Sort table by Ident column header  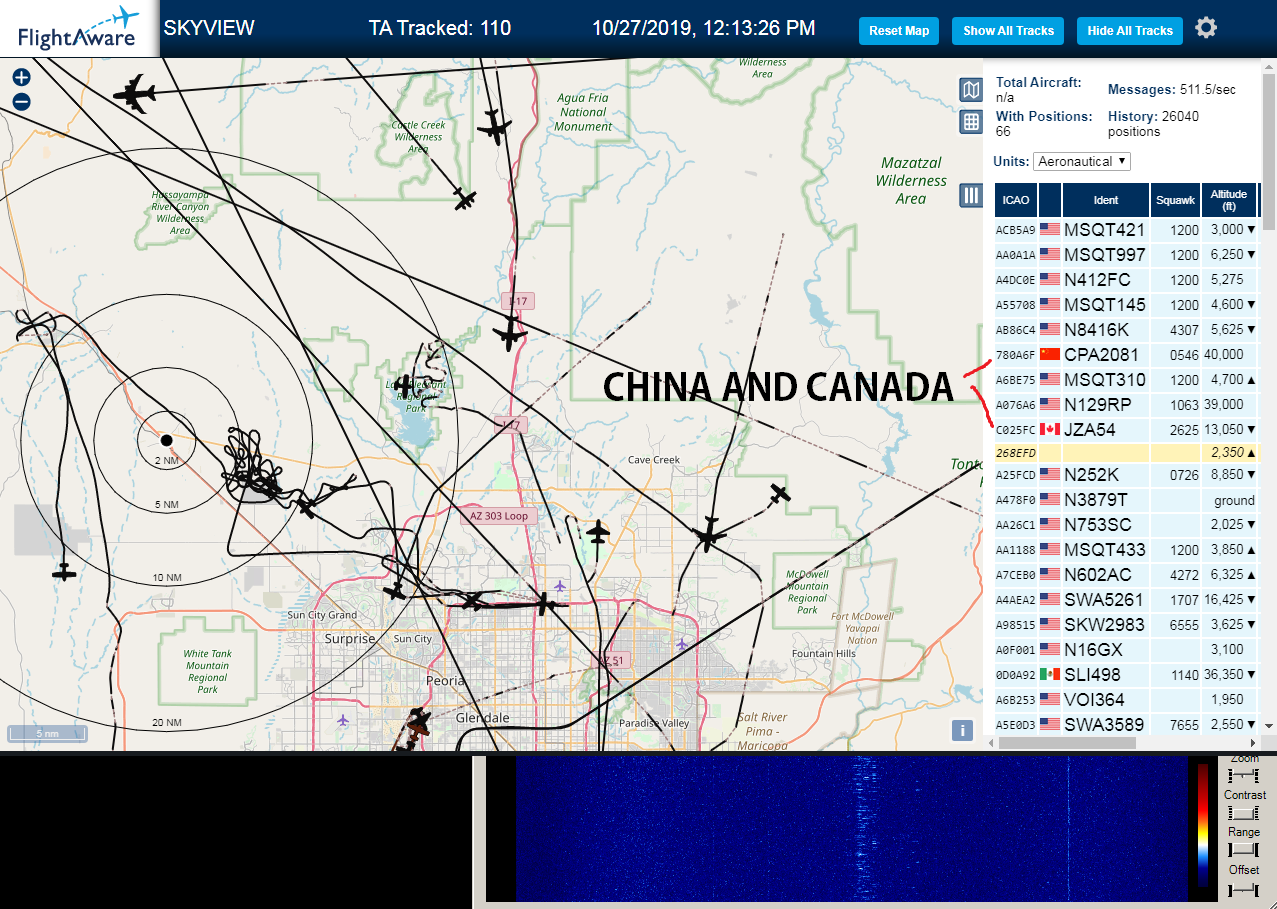point(1106,200)
